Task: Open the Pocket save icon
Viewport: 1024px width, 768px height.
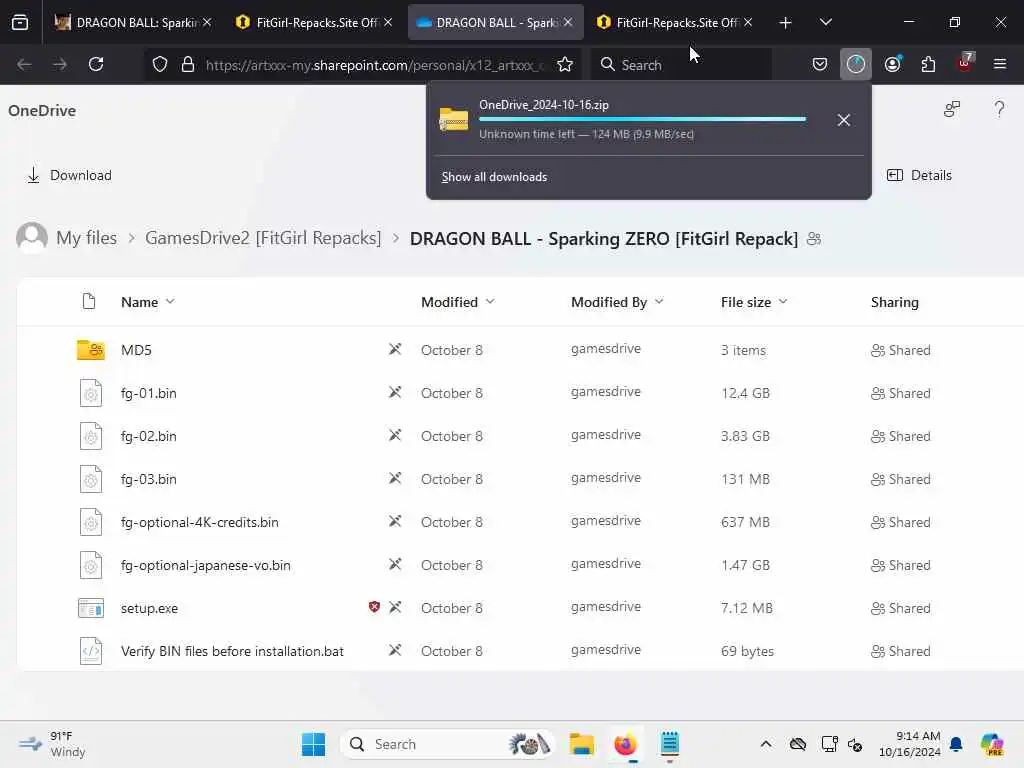Action: (x=820, y=64)
